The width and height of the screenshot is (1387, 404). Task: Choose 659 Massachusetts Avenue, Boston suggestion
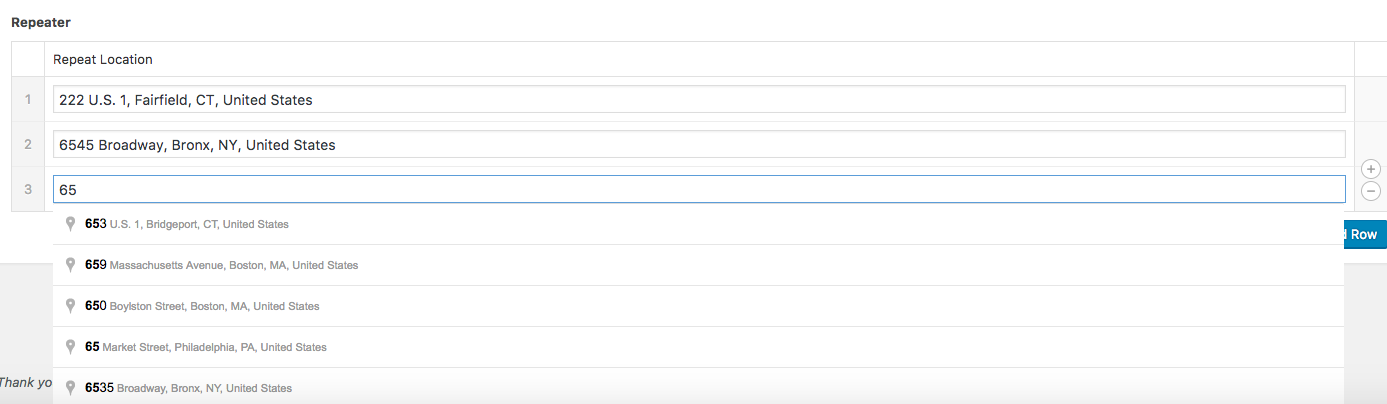click(222, 266)
